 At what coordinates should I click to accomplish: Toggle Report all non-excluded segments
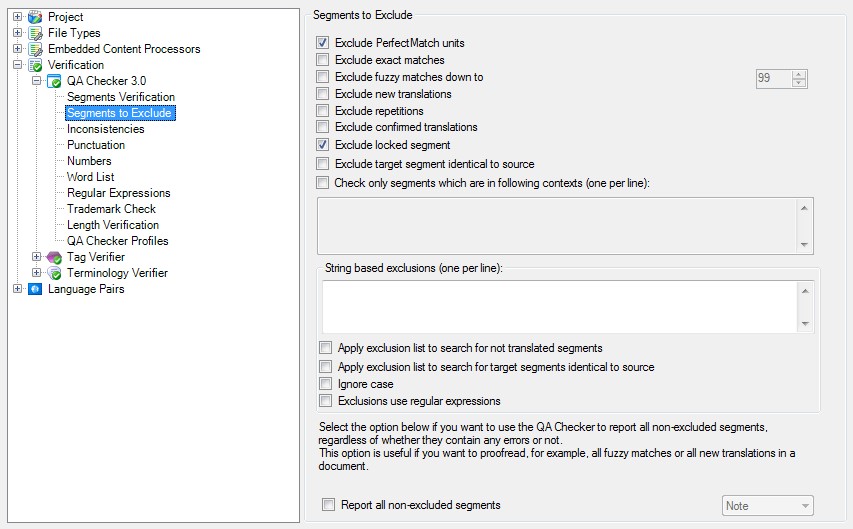click(328, 505)
